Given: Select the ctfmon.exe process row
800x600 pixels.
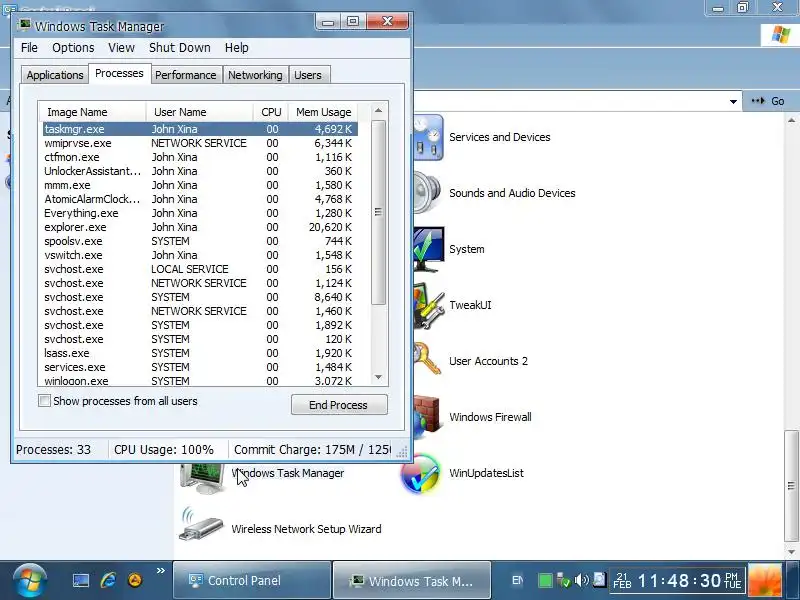Looking at the screenshot, I should click(201, 157).
